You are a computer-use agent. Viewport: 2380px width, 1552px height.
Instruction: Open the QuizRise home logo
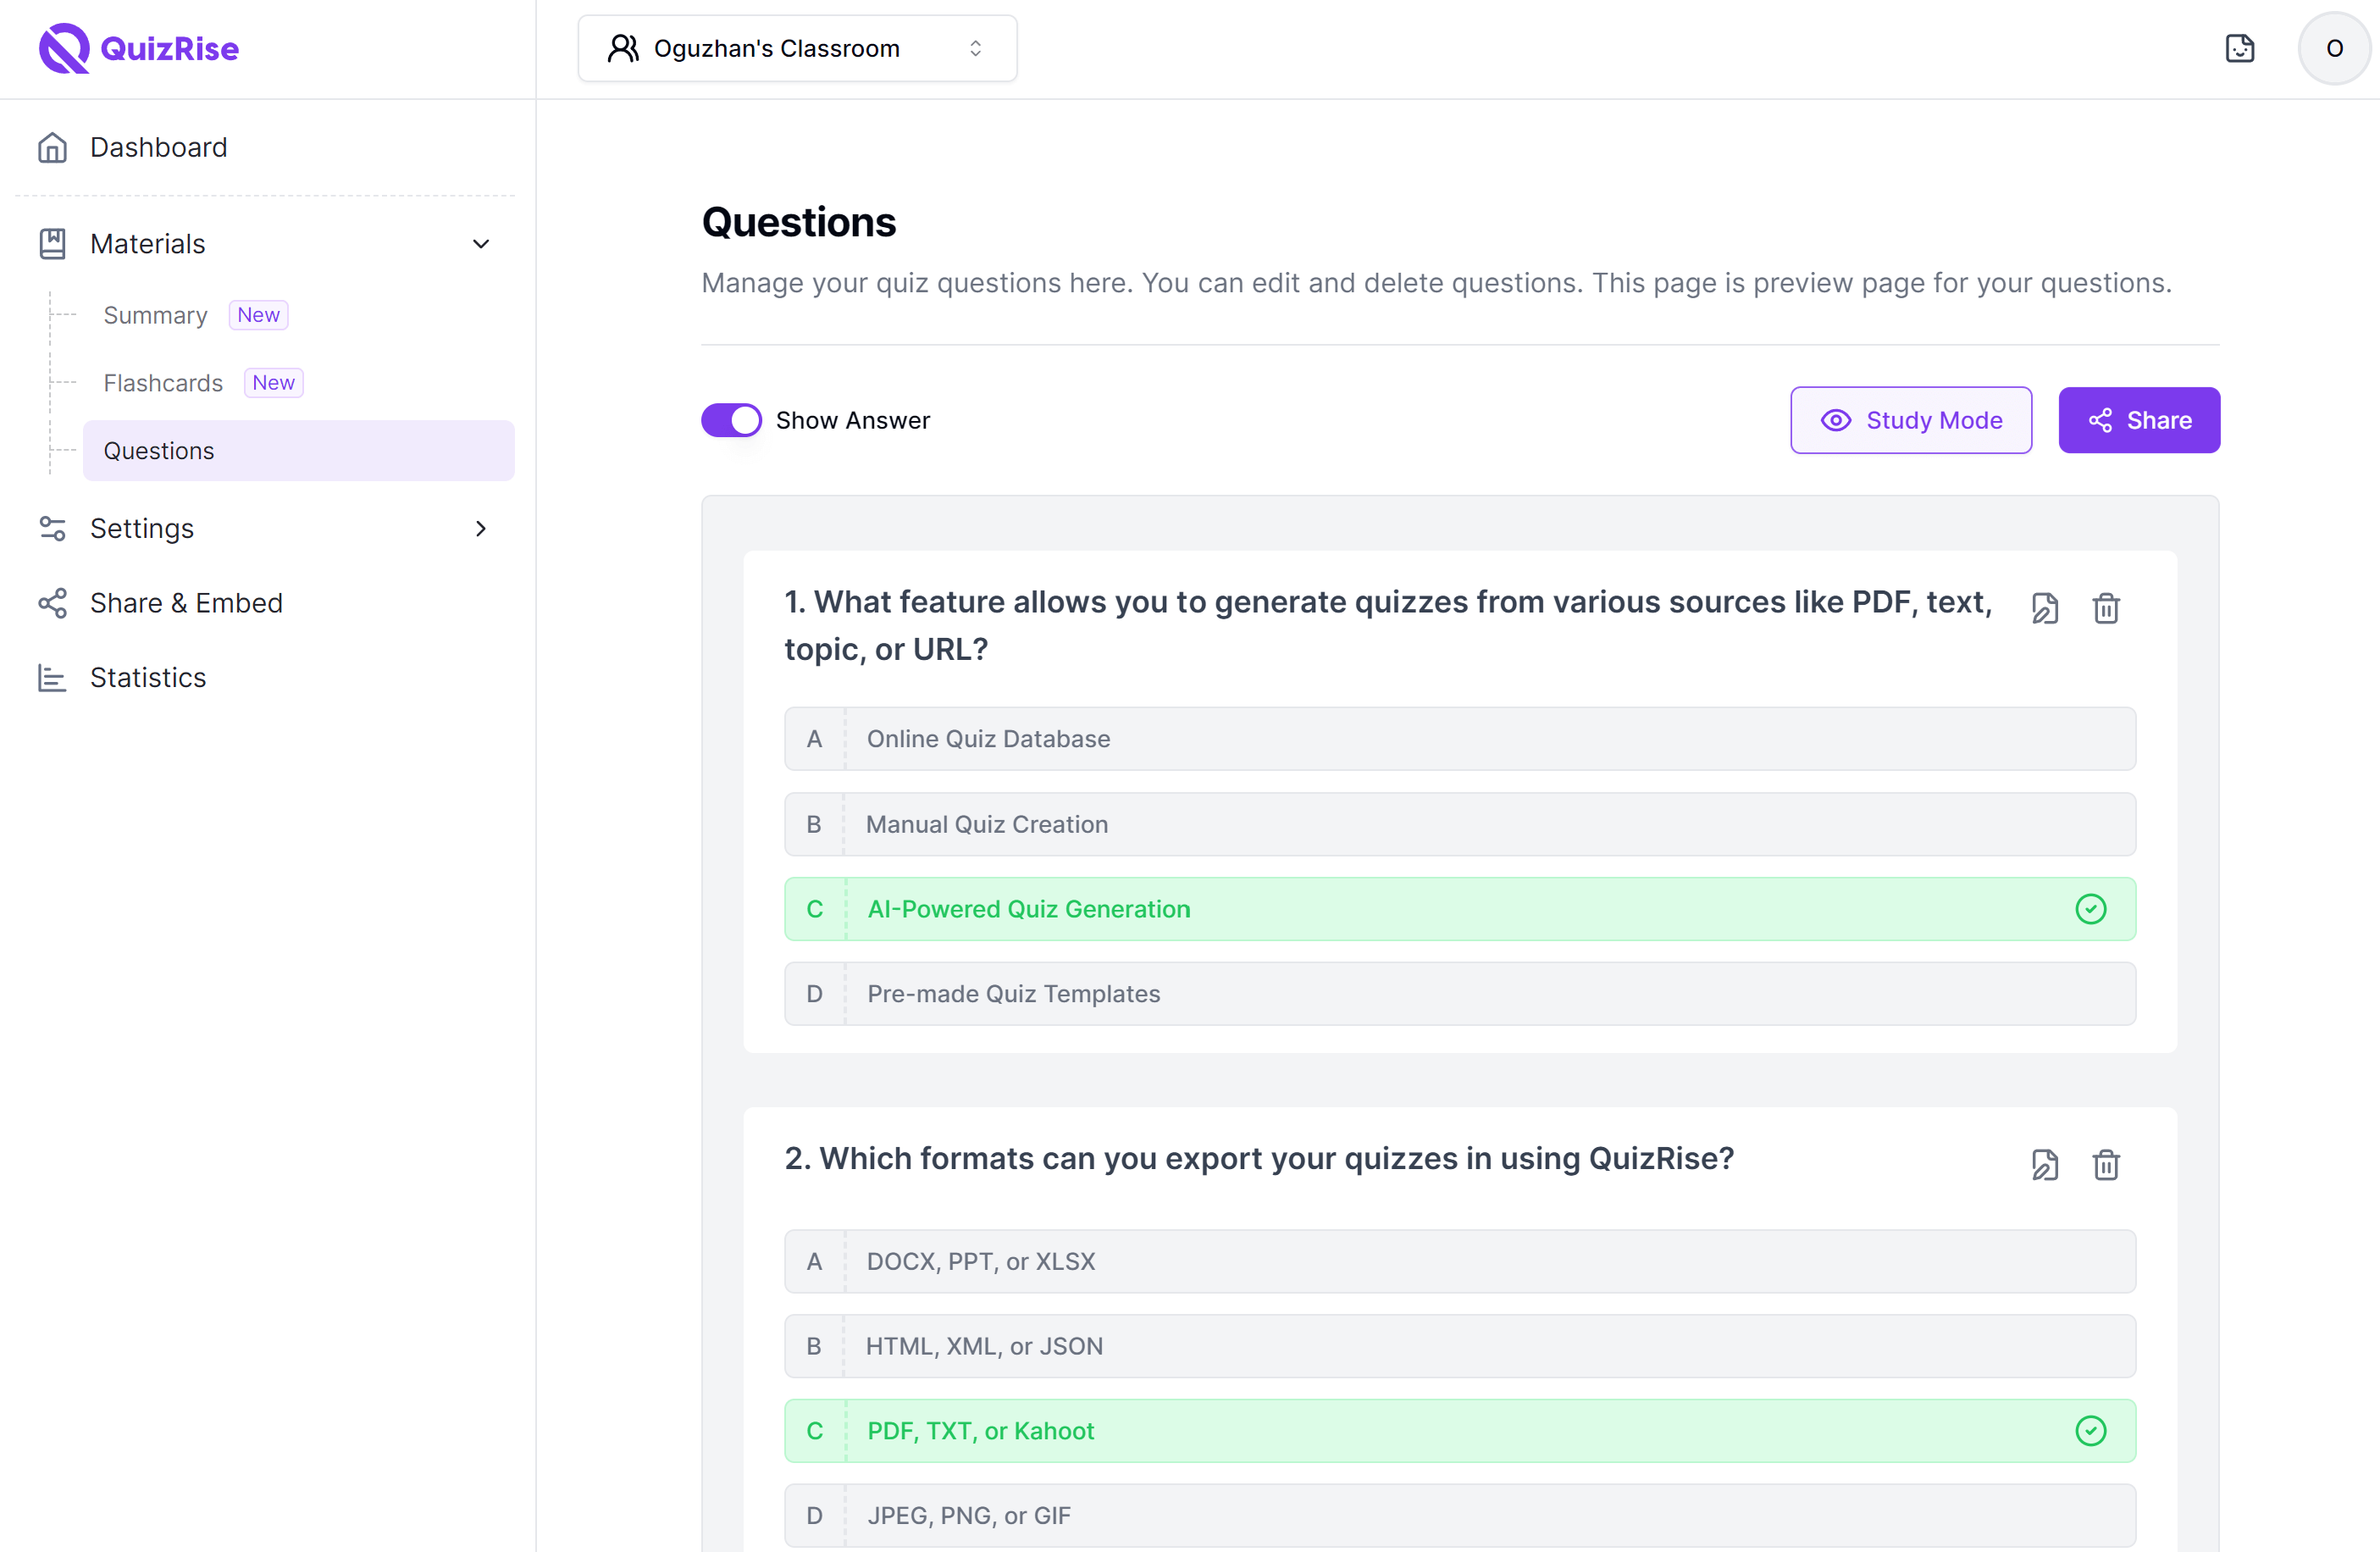click(x=138, y=48)
